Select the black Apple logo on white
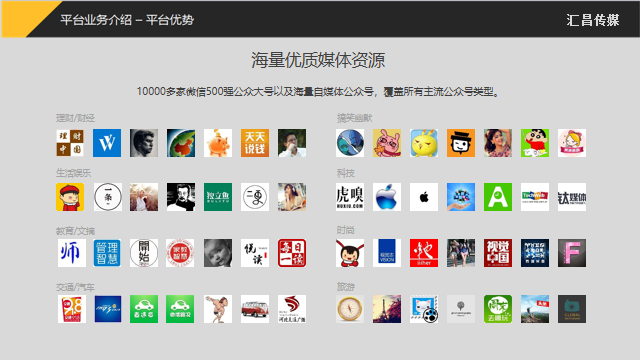Viewport: 640px width, 360px height. (424, 197)
